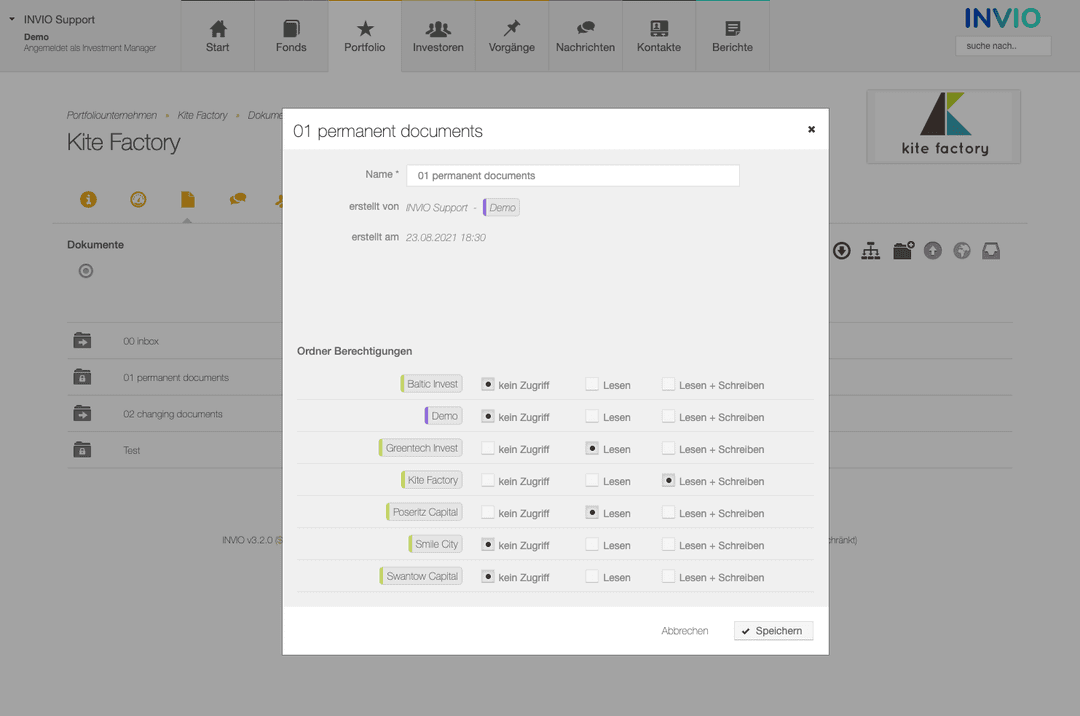Expand the INVIO Support user menu arrow

(12, 19)
